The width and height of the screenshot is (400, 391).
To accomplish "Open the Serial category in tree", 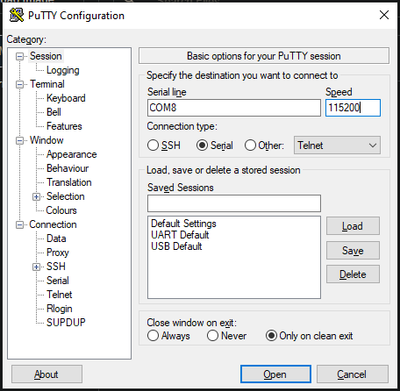I will click(x=58, y=280).
